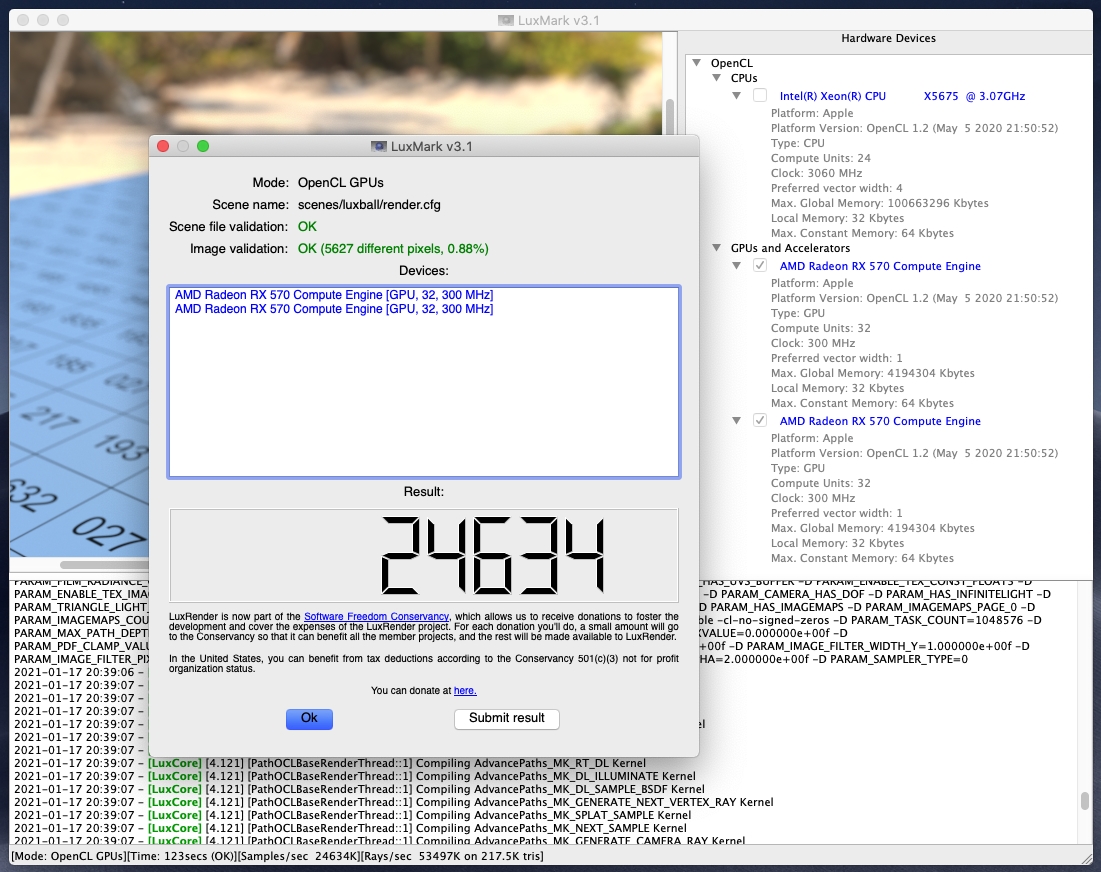Screen dimensions: 1101x872
Task: Click the render view horizontal scrollbar
Action: coord(104,564)
